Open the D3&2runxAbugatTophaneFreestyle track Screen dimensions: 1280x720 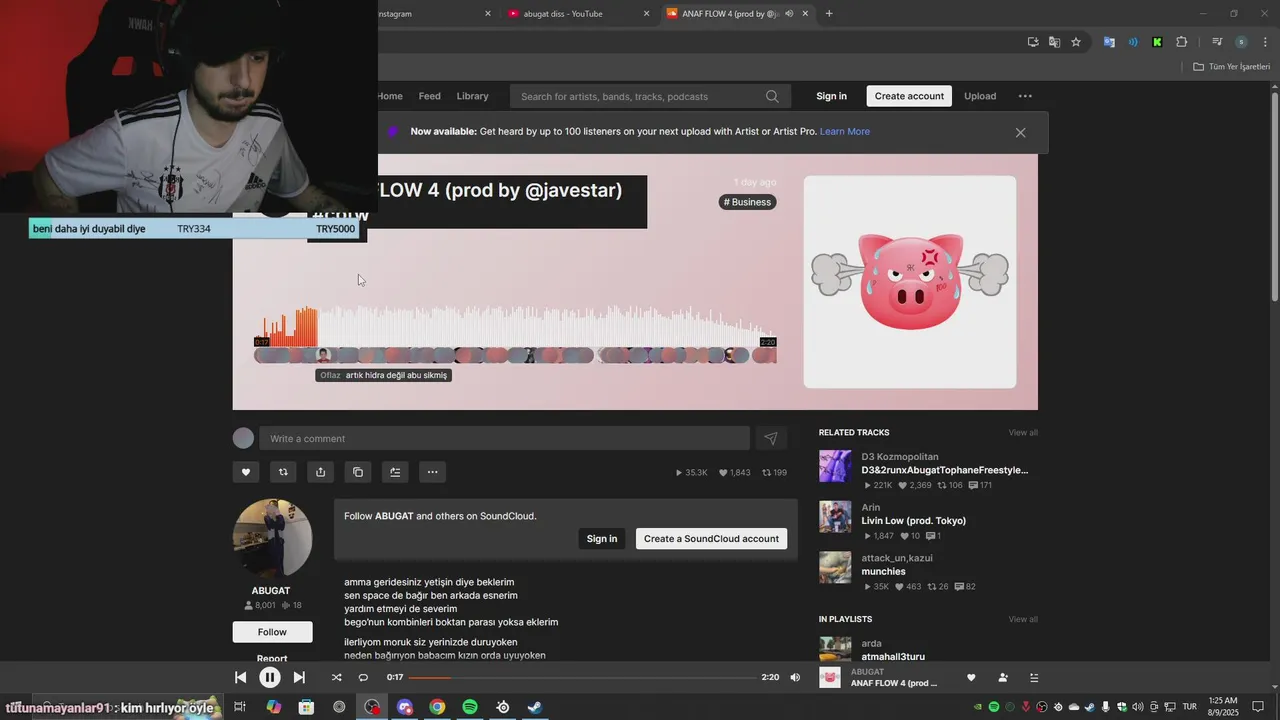point(945,470)
